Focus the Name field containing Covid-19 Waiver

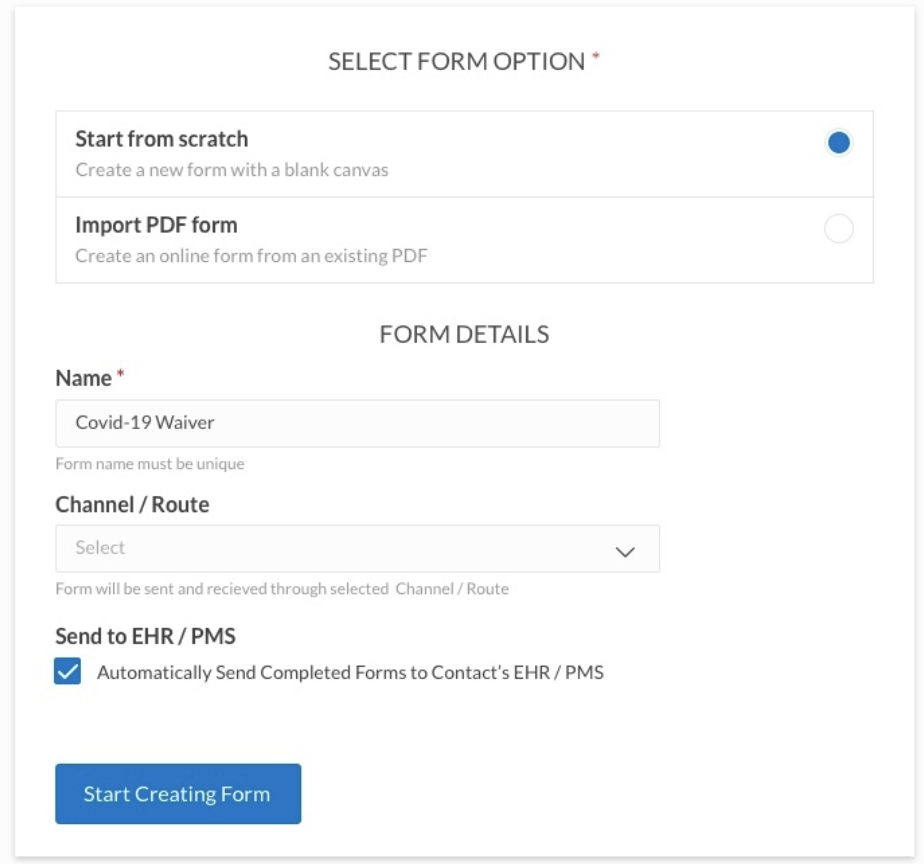coord(357,423)
